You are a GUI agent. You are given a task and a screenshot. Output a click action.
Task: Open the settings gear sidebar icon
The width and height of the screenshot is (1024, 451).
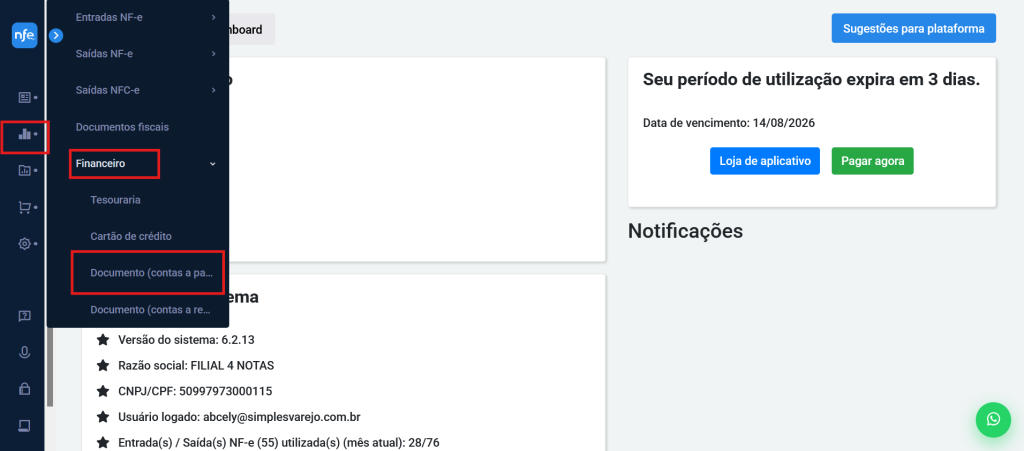tap(24, 243)
